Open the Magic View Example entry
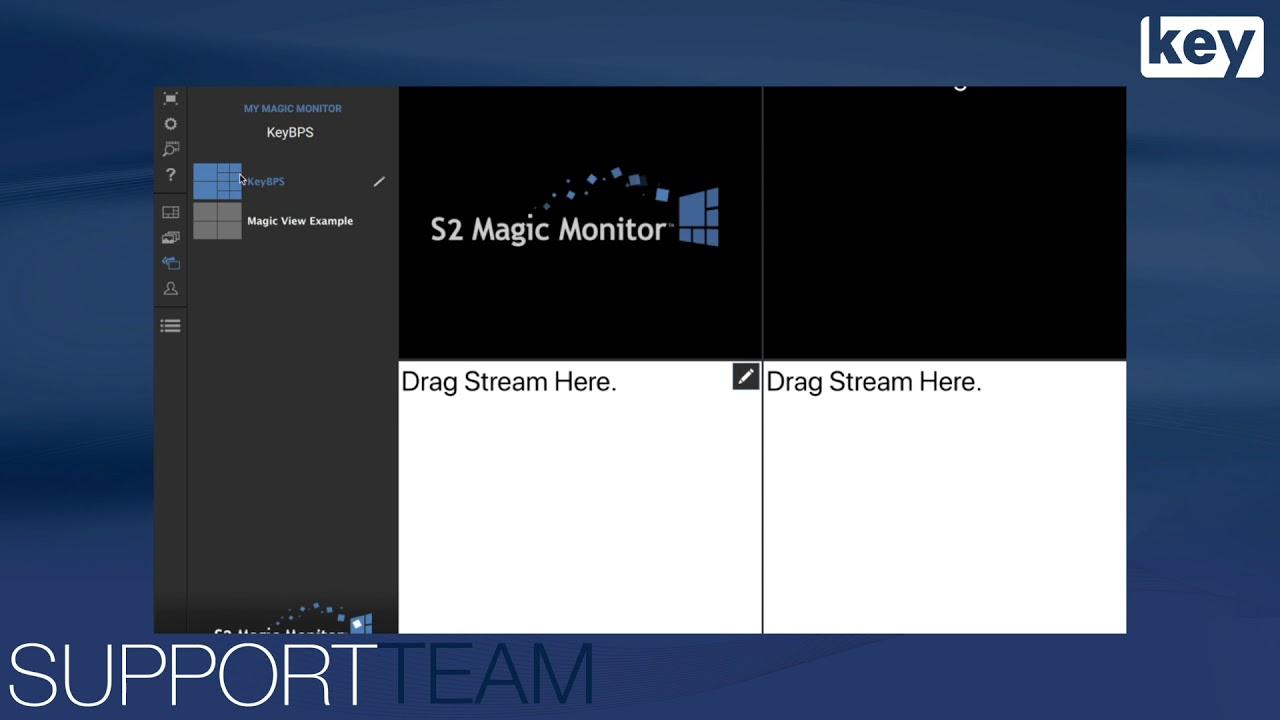The width and height of the screenshot is (1280, 720). pos(300,221)
